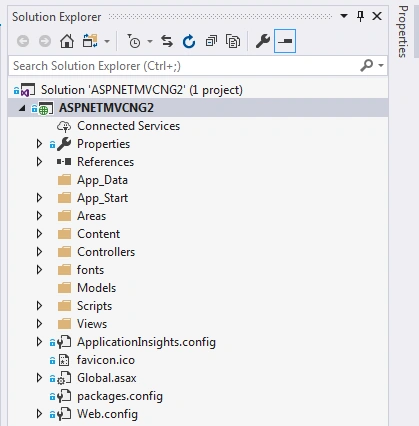Select the ASPNETMVCNG2 project node
Image resolution: width=419 pixels, height=426 pixels.
(106, 108)
